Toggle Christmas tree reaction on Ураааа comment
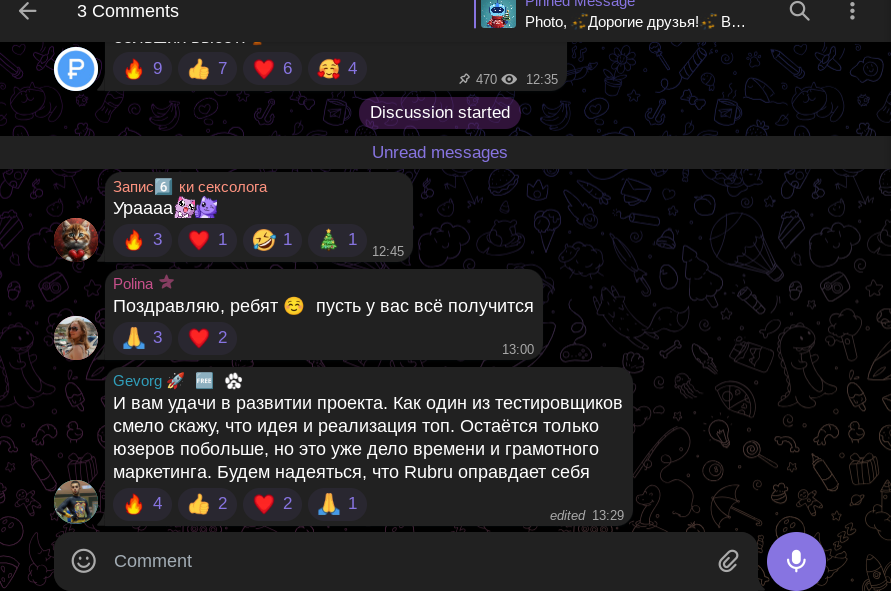The image size is (891, 591). coord(337,240)
